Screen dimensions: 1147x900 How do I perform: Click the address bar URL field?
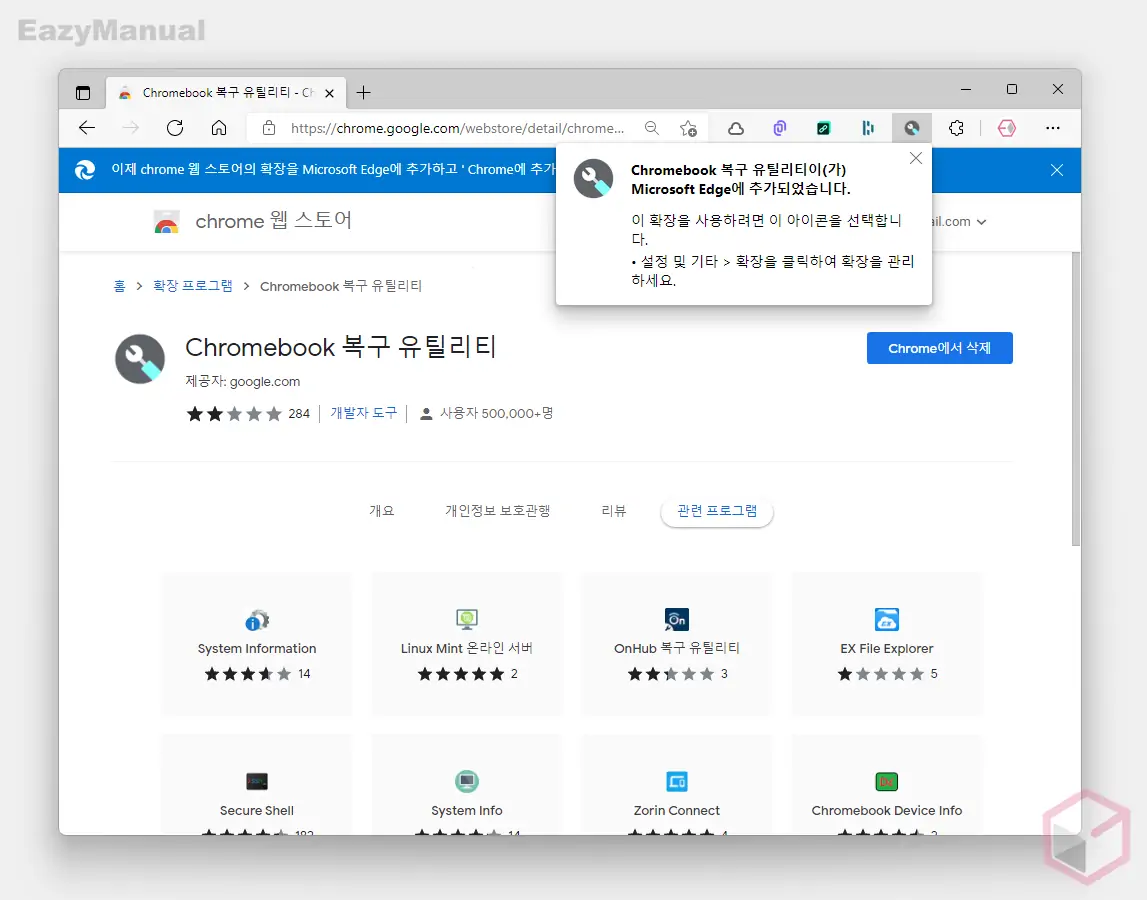pos(457,128)
